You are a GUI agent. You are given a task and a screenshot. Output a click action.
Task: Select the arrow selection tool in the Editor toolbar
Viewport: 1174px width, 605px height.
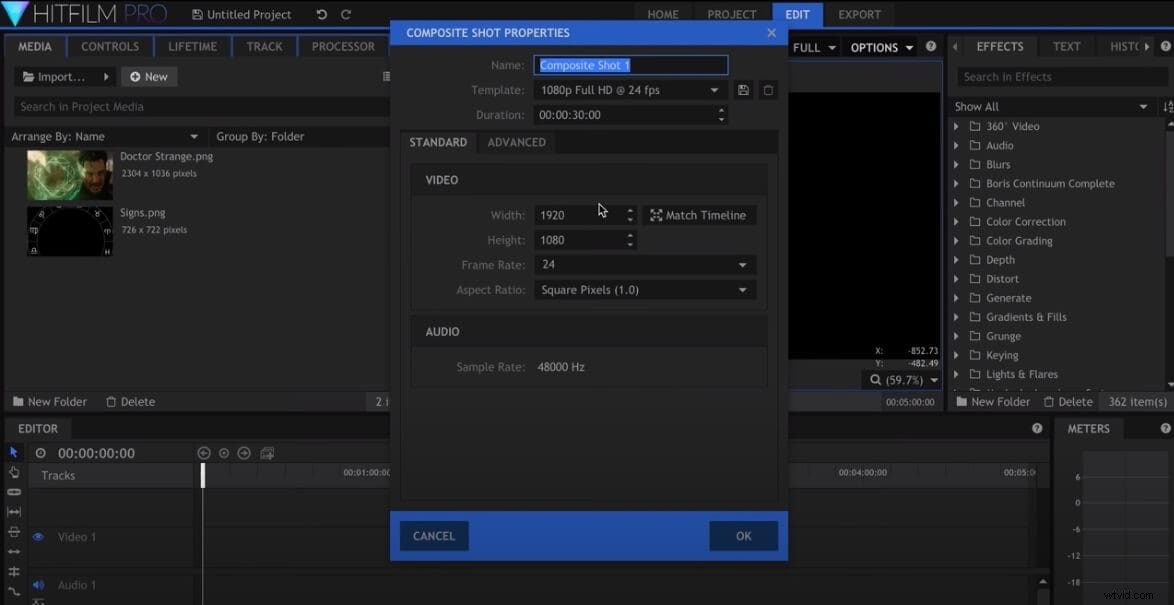coord(13,452)
